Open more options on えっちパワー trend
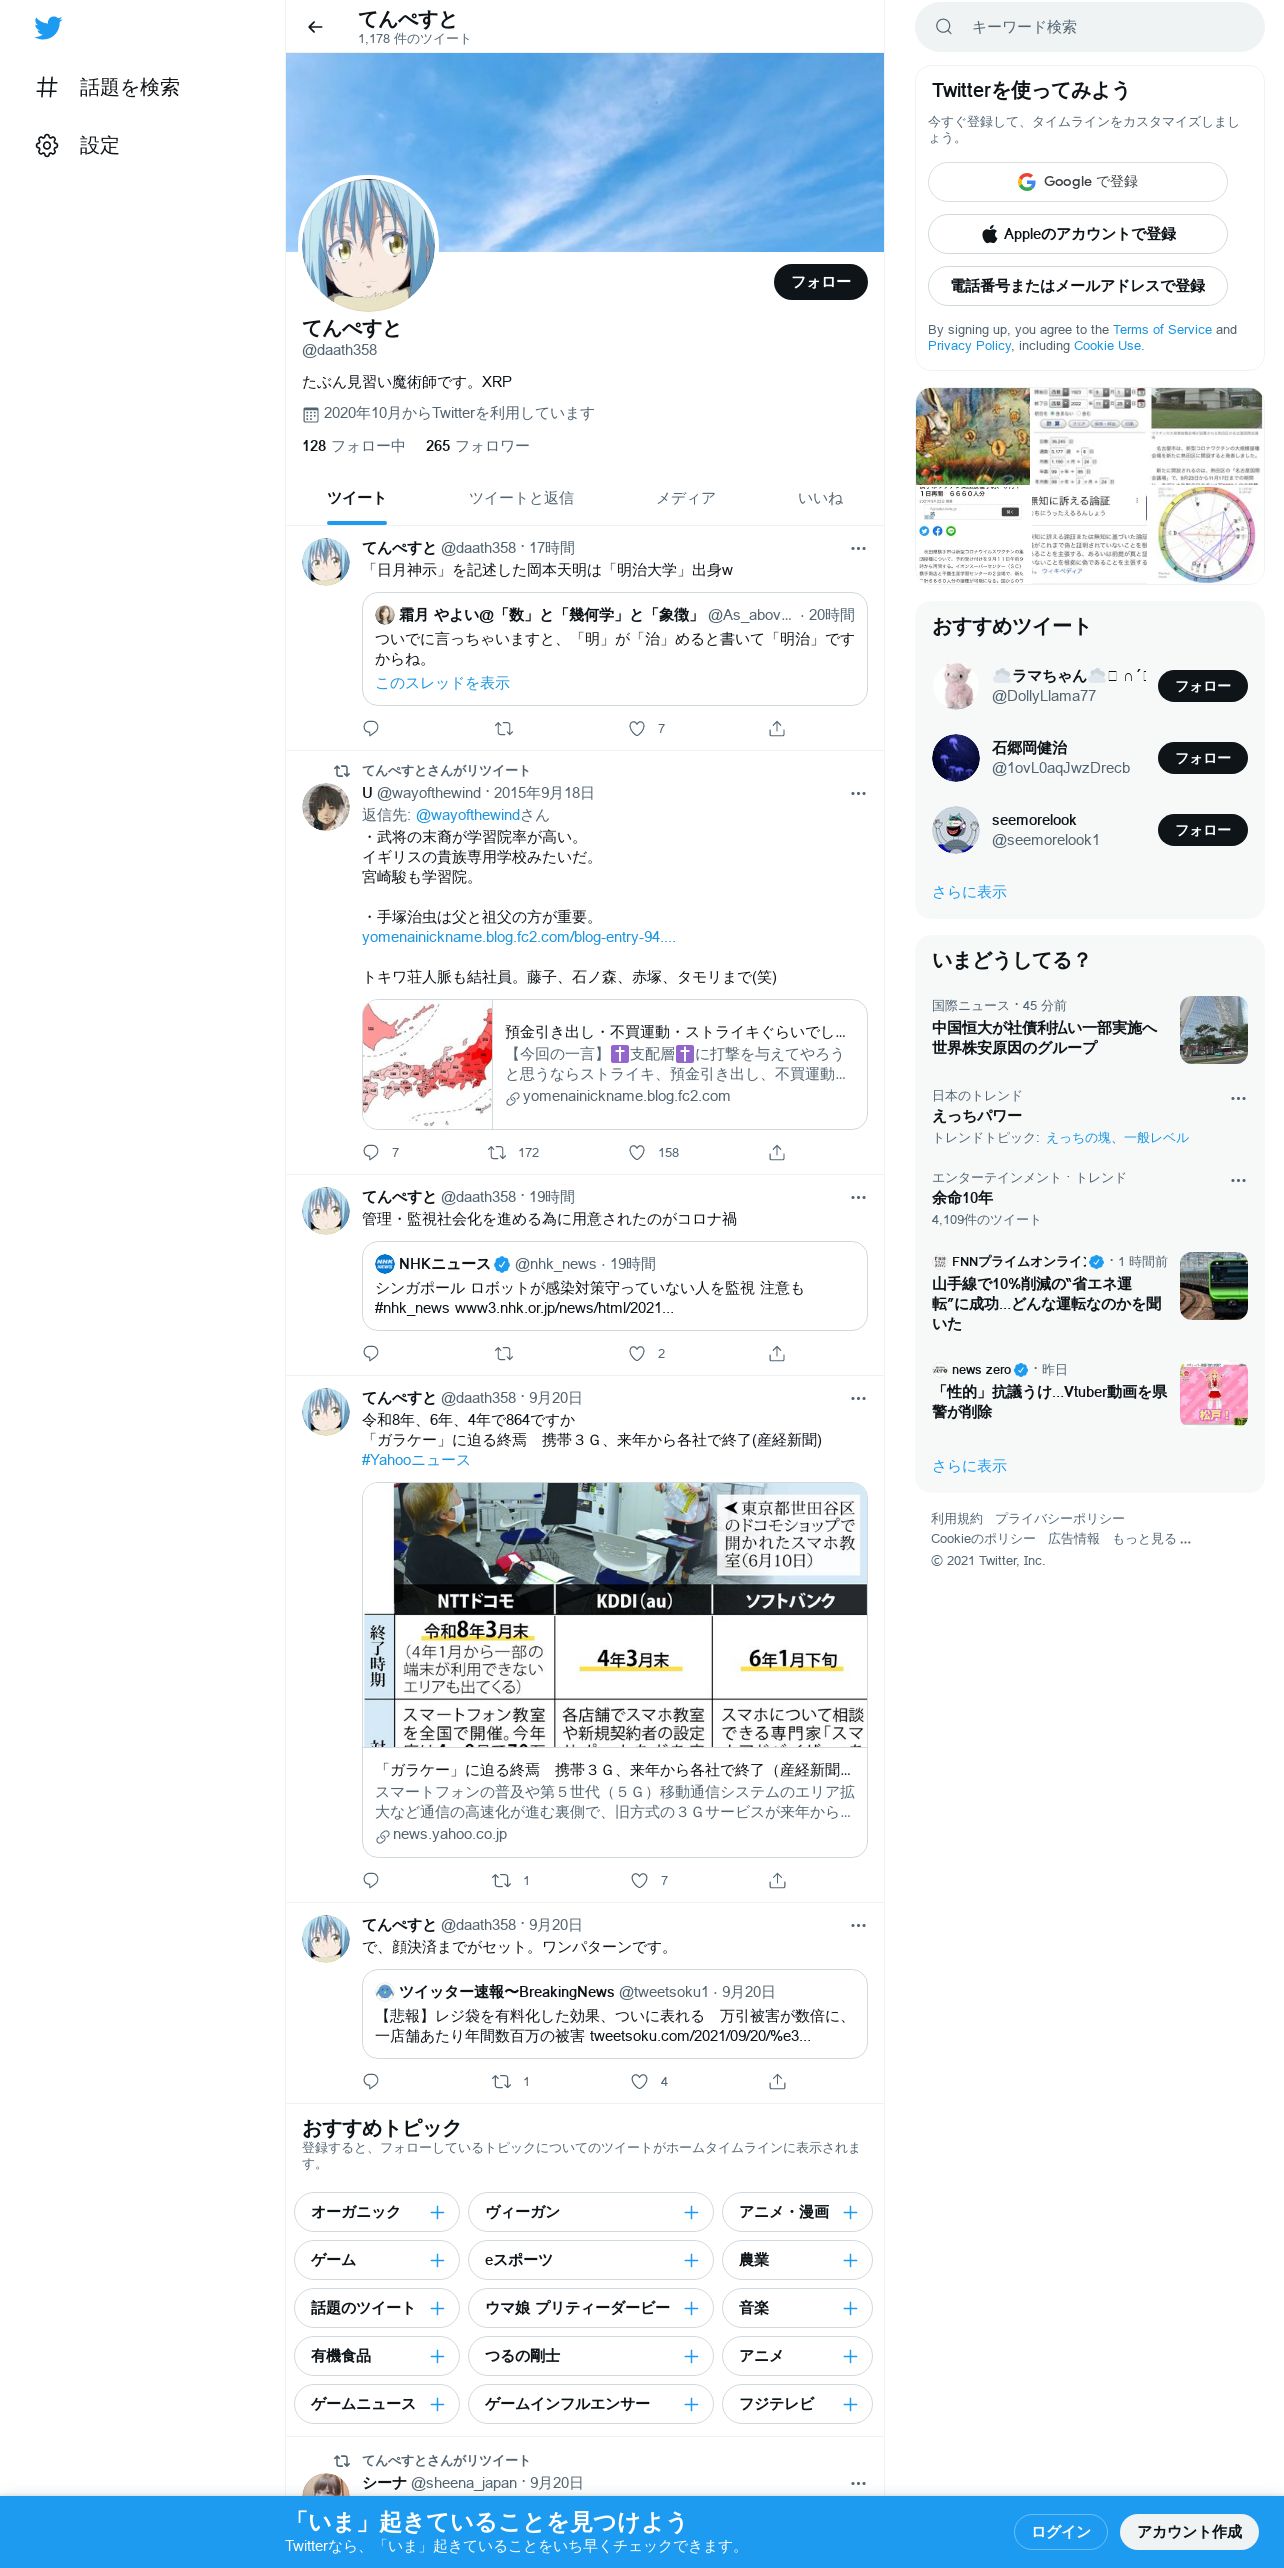The width and height of the screenshot is (1284, 2568). click(x=1238, y=1098)
